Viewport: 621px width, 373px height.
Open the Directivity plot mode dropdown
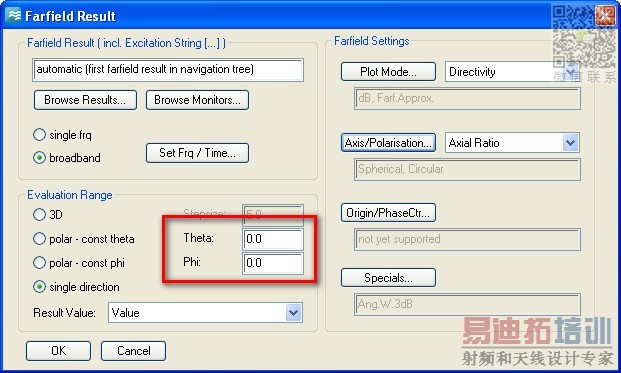[x=570, y=72]
